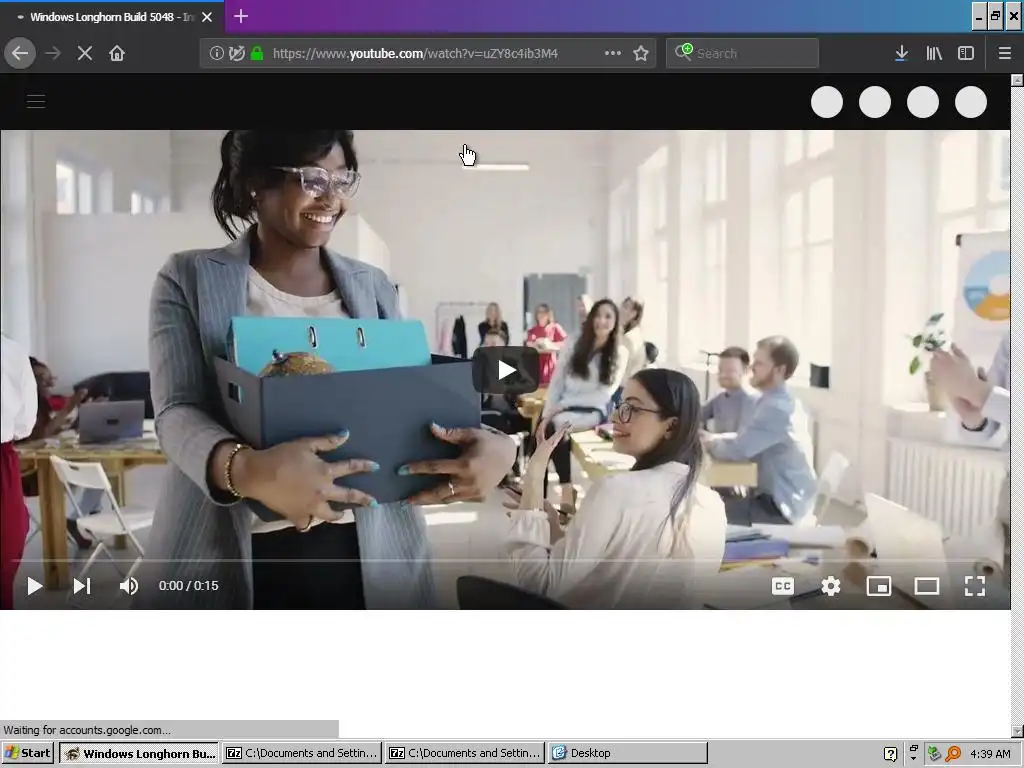Click the system clock 4:39 AM
The width and height of the screenshot is (1024, 768).
pos(991,754)
